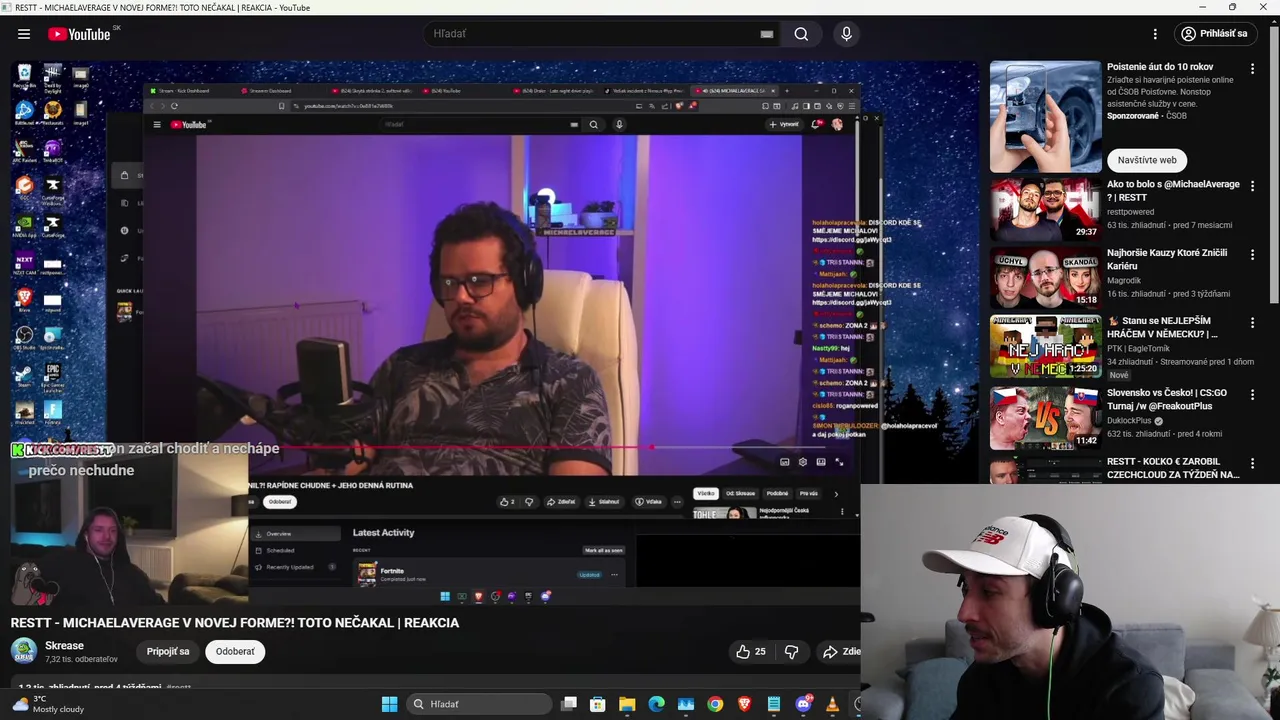The image size is (1280, 720).
Task: Open the Najhoršie Kauzy video thumbnail
Action: pos(1045,278)
